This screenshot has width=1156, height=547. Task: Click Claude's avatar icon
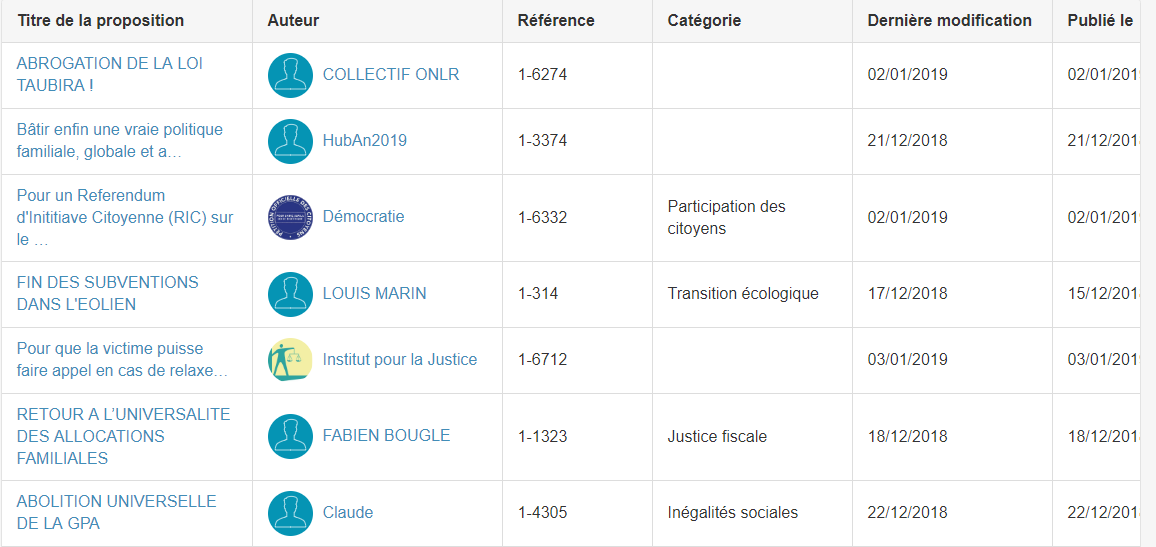[290, 513]
